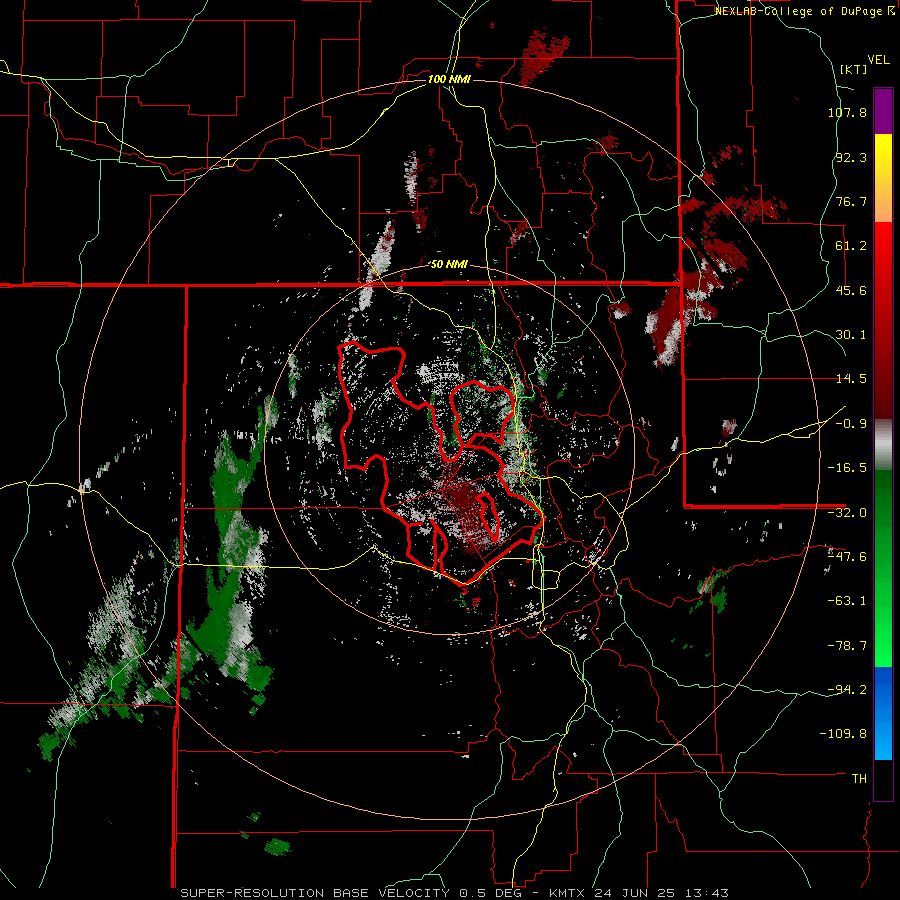Viewport: 900px width, 900px height.
Task: Click the yellow-orange segment of the color bar
Action: (883, 179)
